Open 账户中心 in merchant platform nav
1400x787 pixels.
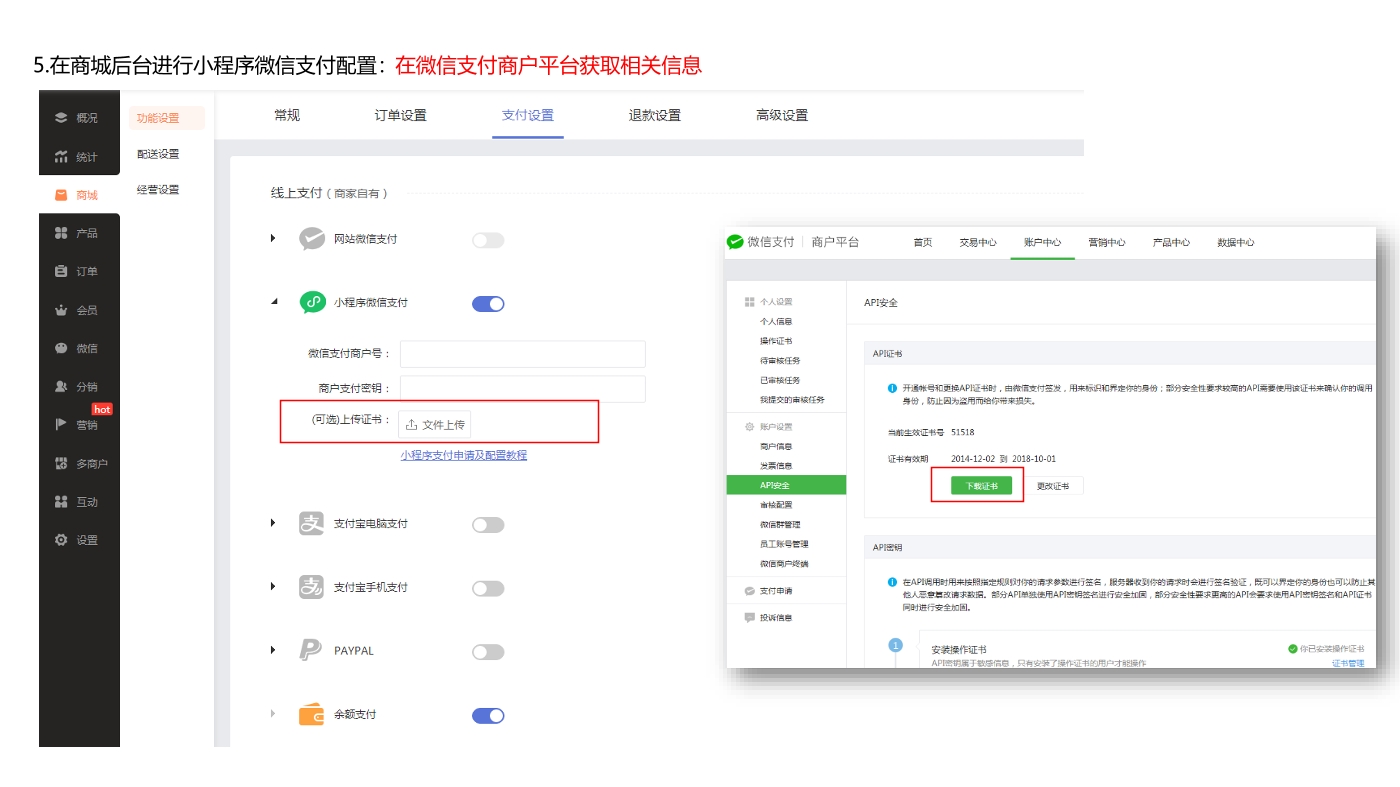[1042, 243]
